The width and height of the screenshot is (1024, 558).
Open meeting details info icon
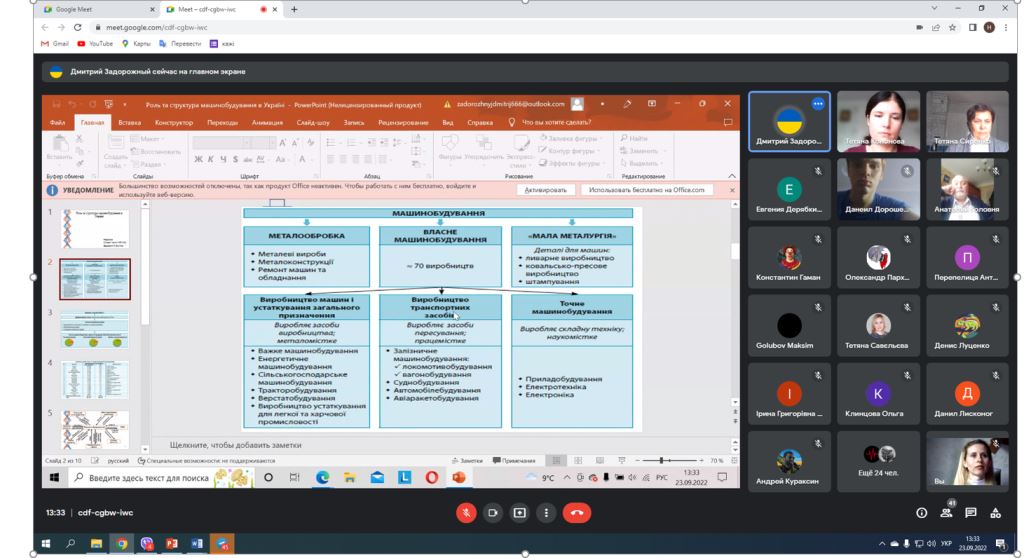pos(921,514)
